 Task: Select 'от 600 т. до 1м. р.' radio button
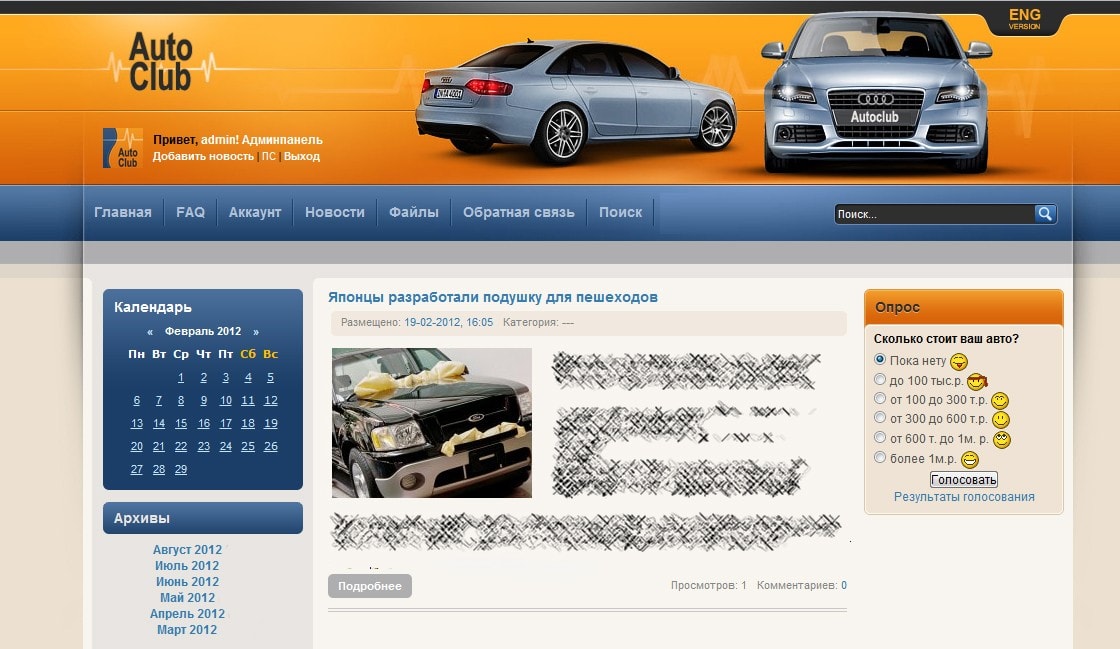880,438
